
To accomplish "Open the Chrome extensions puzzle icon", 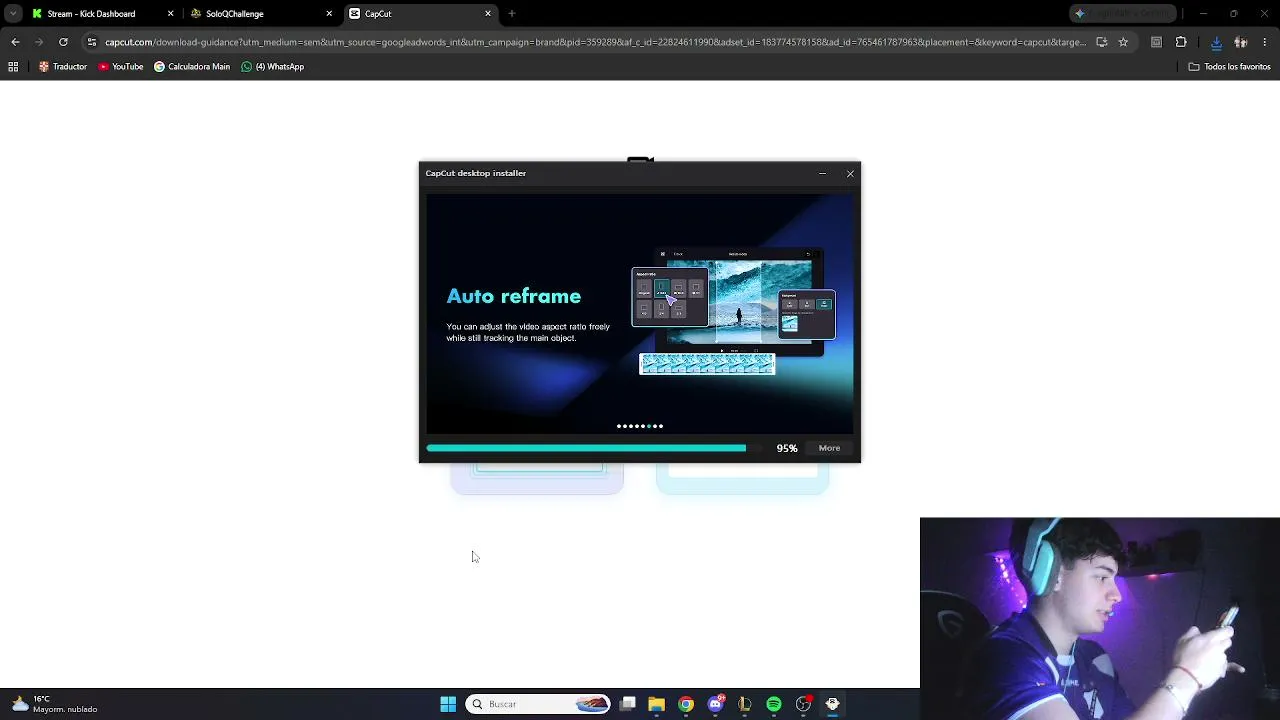I will (1181, 42).
